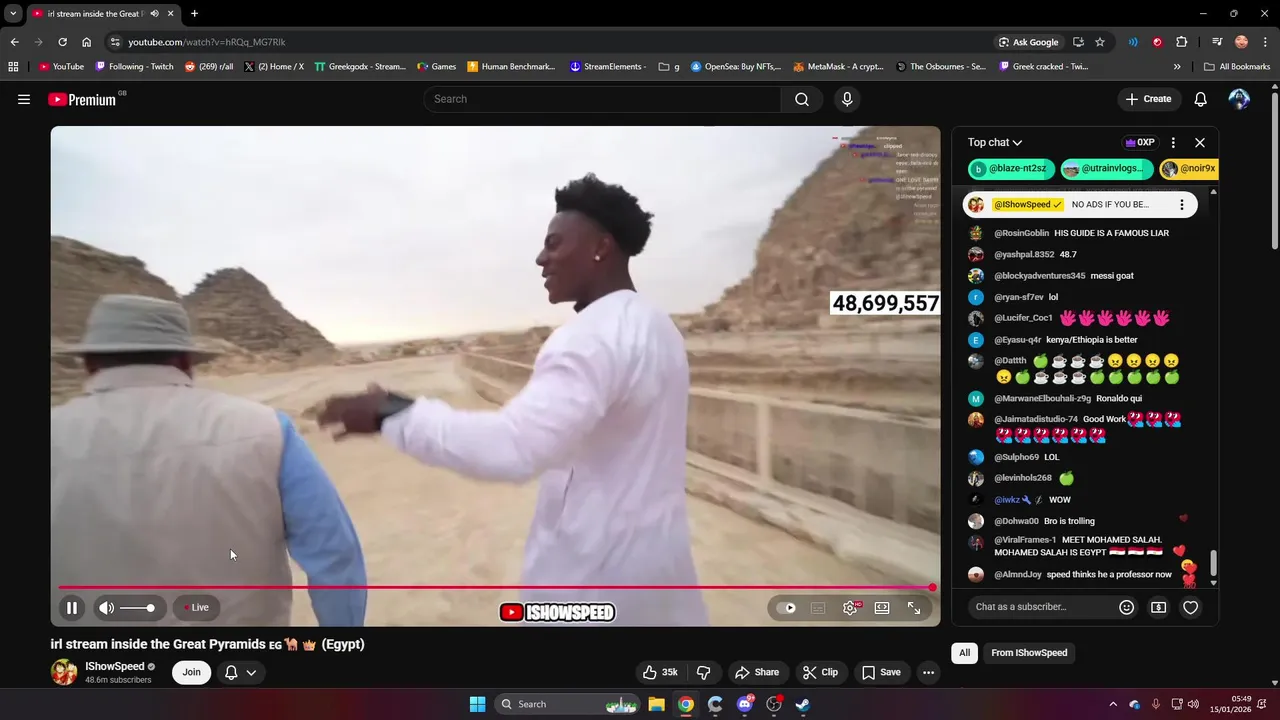Open YouTube notifications bell

pos(1201,99)
